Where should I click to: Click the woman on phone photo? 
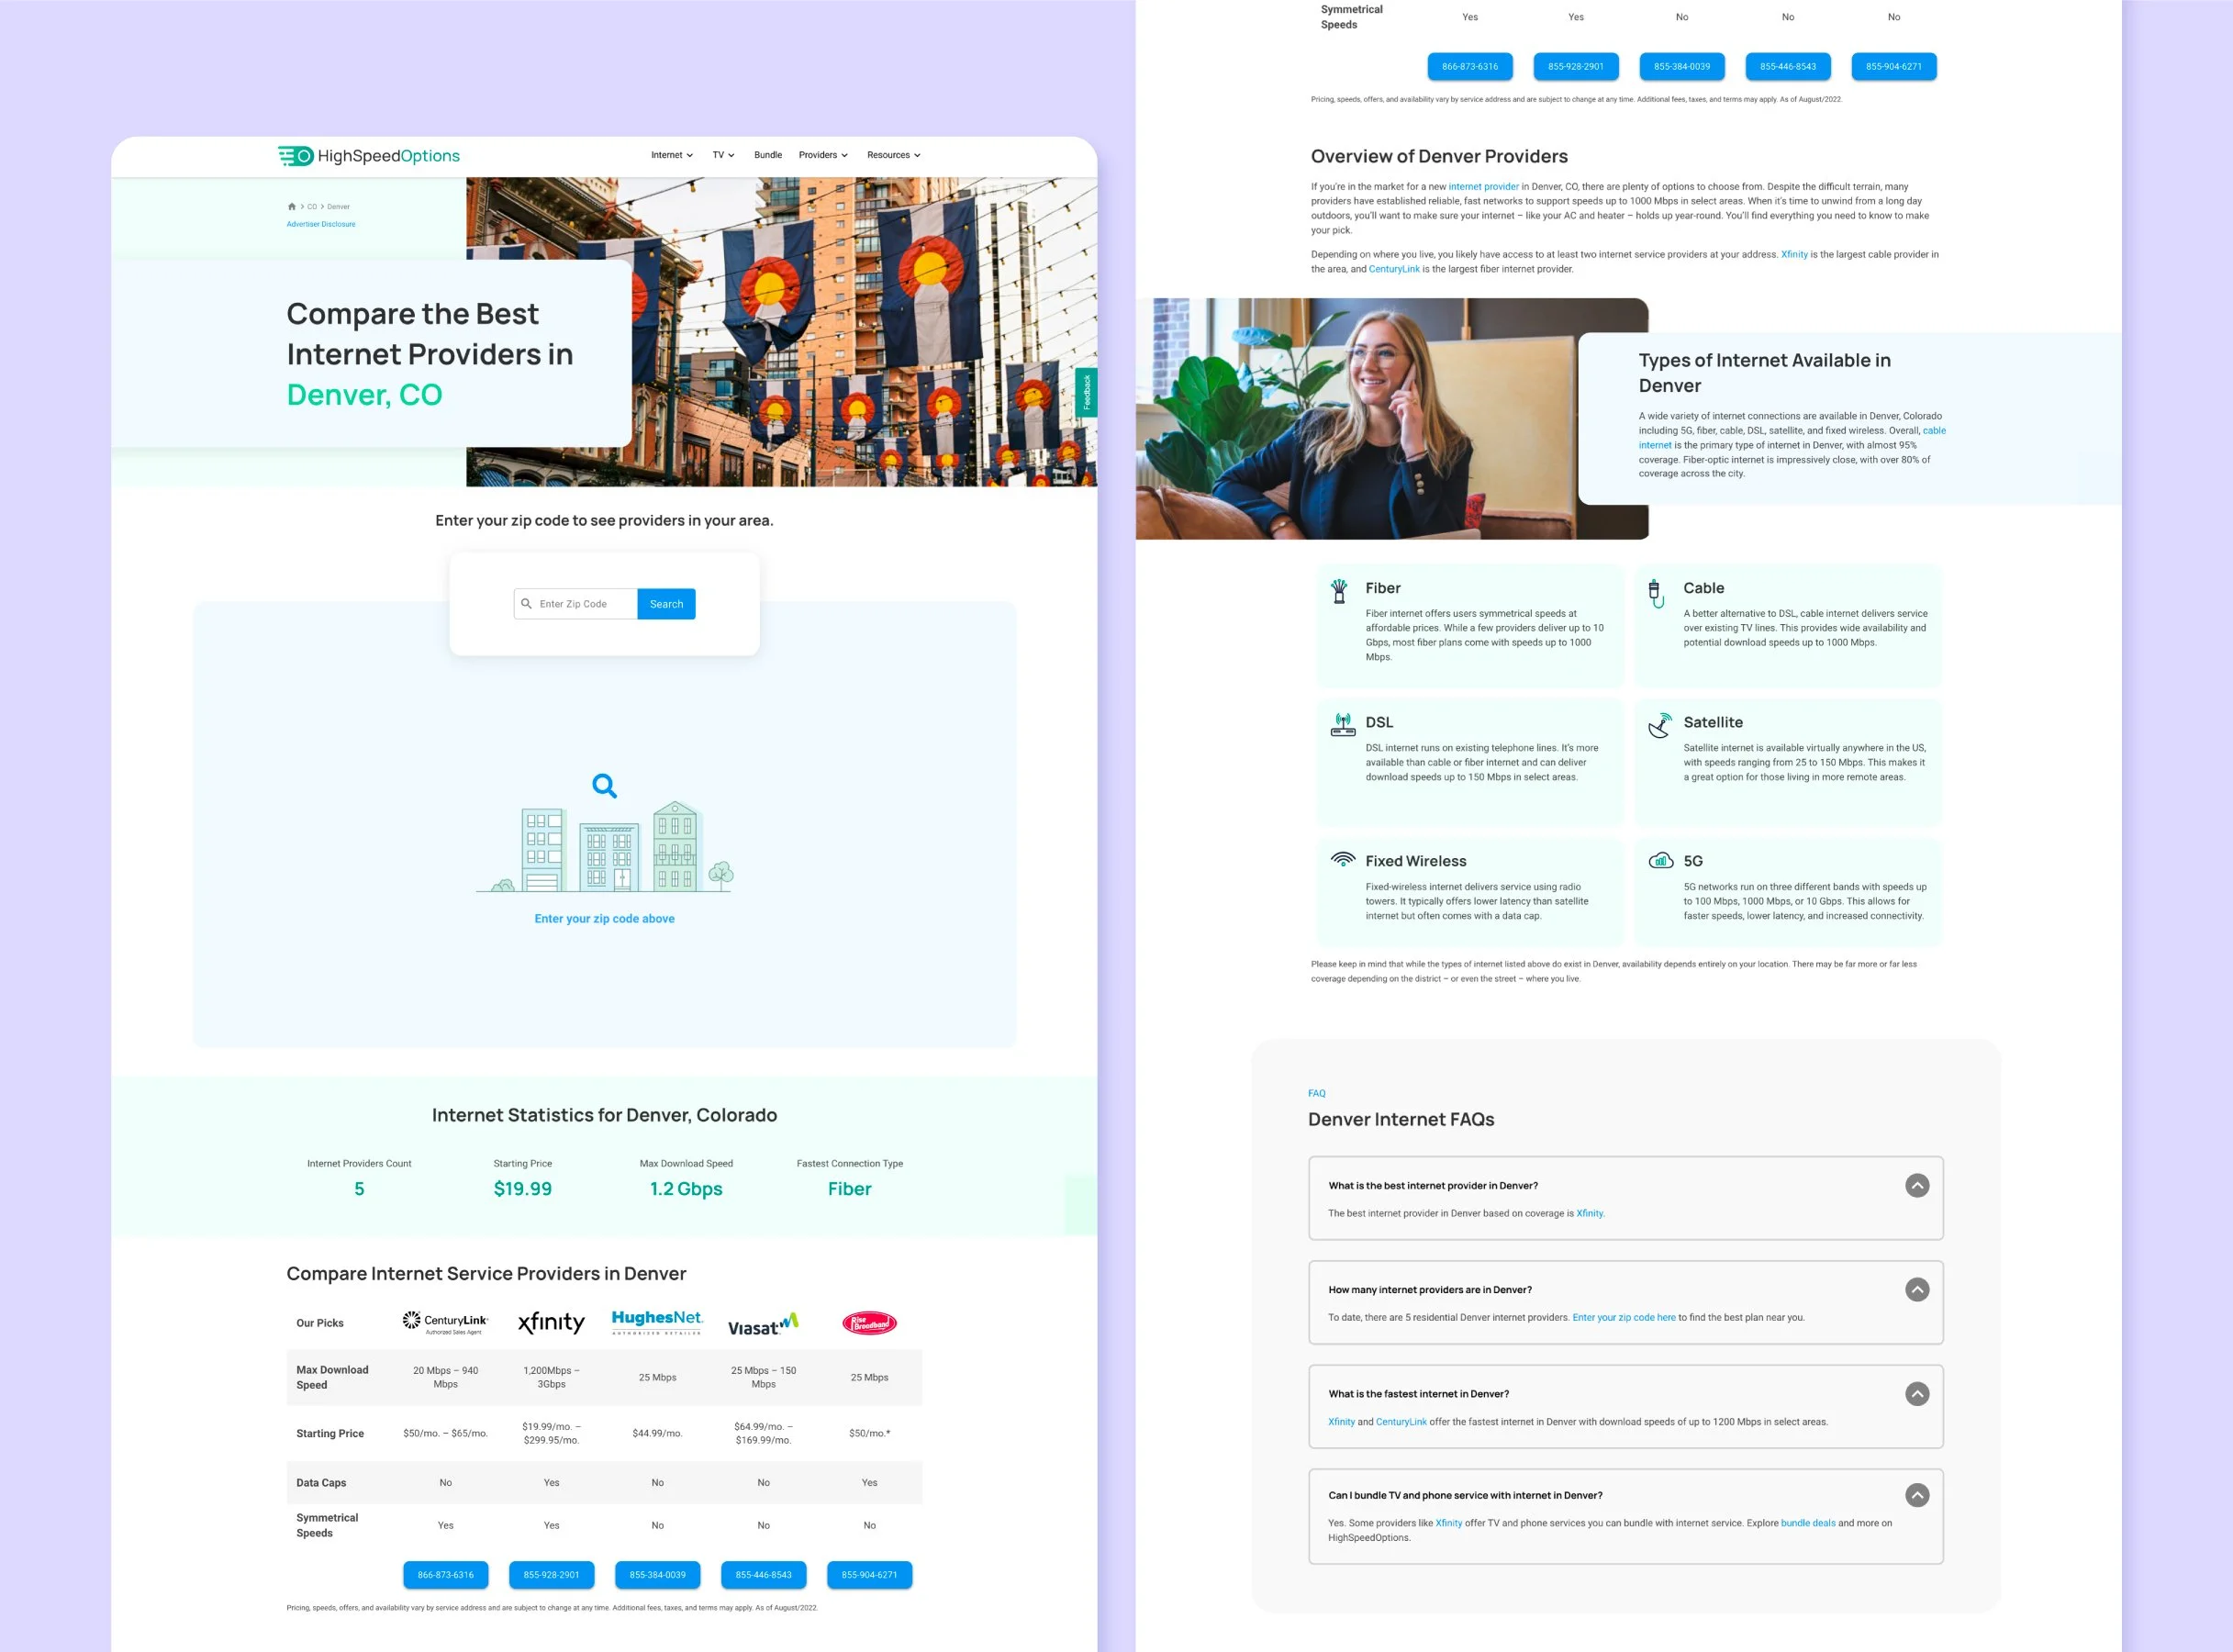point(1391,419)
